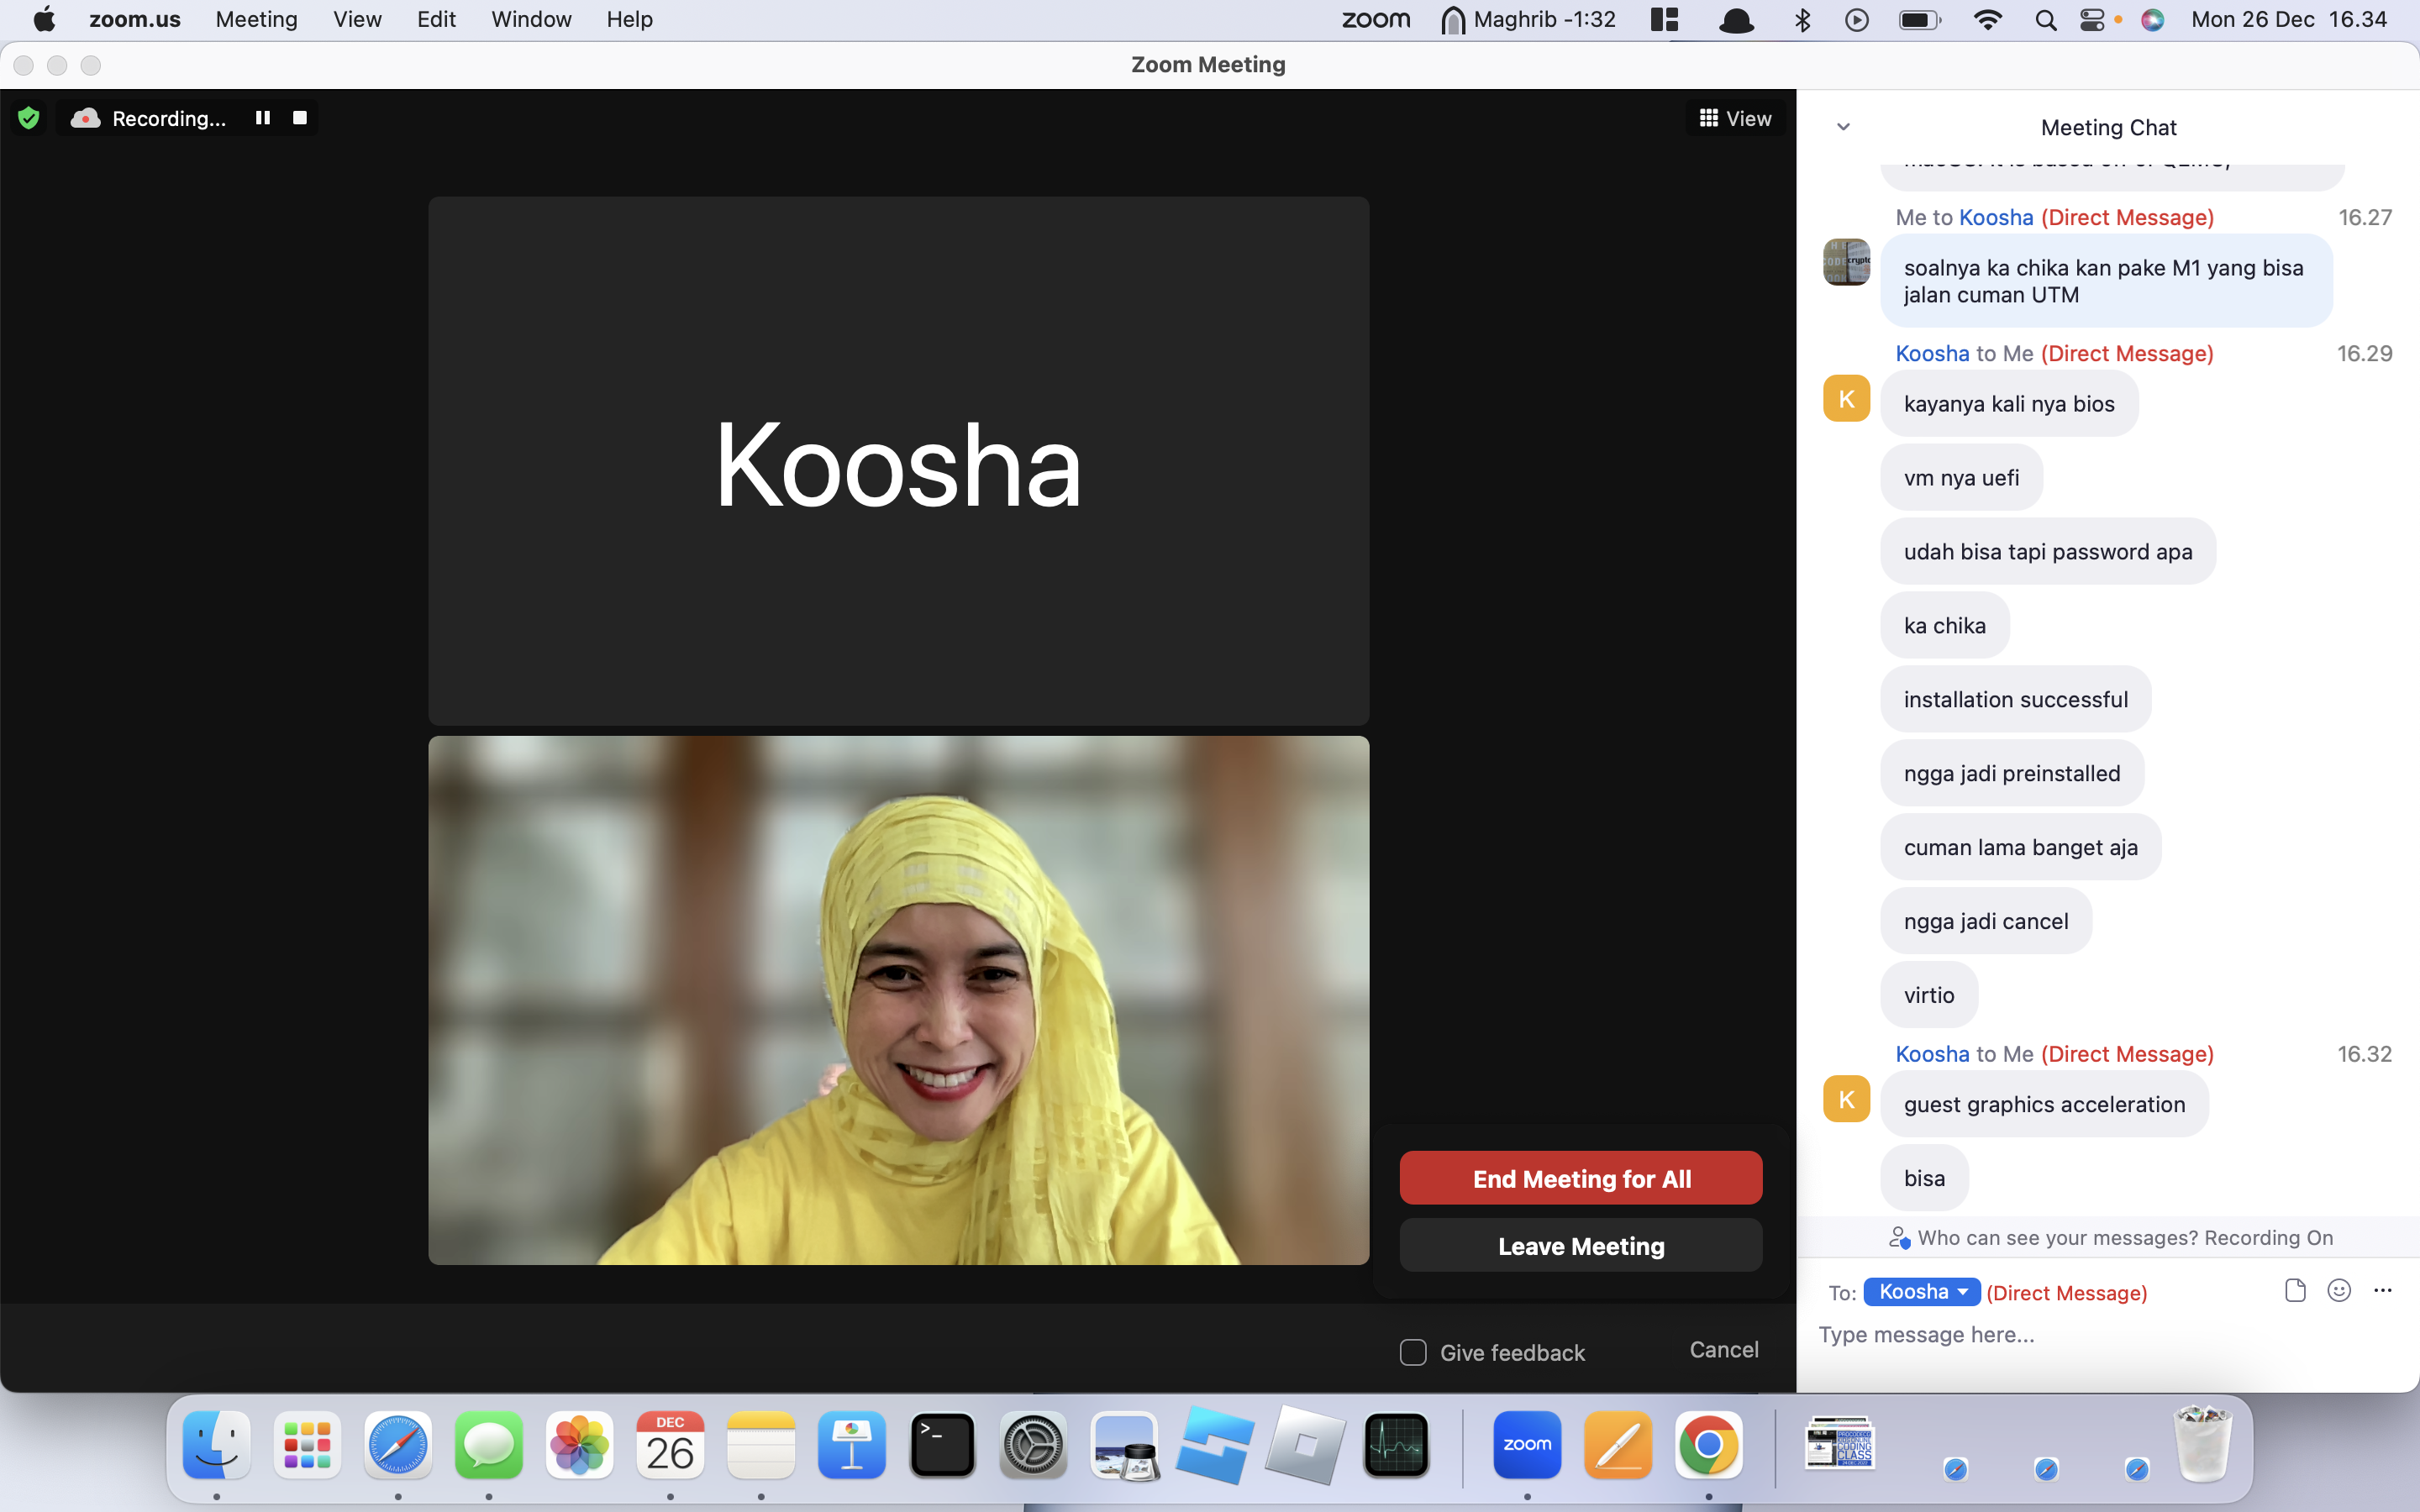Open Pages from the Dock

[1618, 1444]
